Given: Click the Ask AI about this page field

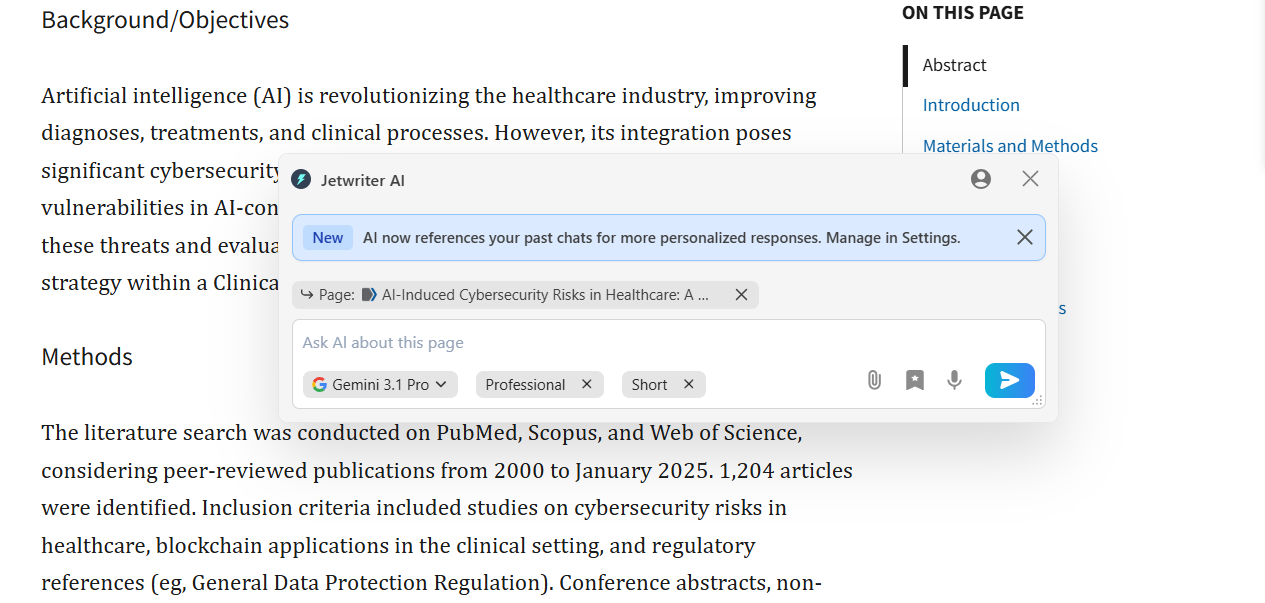Looking at the screenshot, I should pyautogui.click(x=668, y=343).
